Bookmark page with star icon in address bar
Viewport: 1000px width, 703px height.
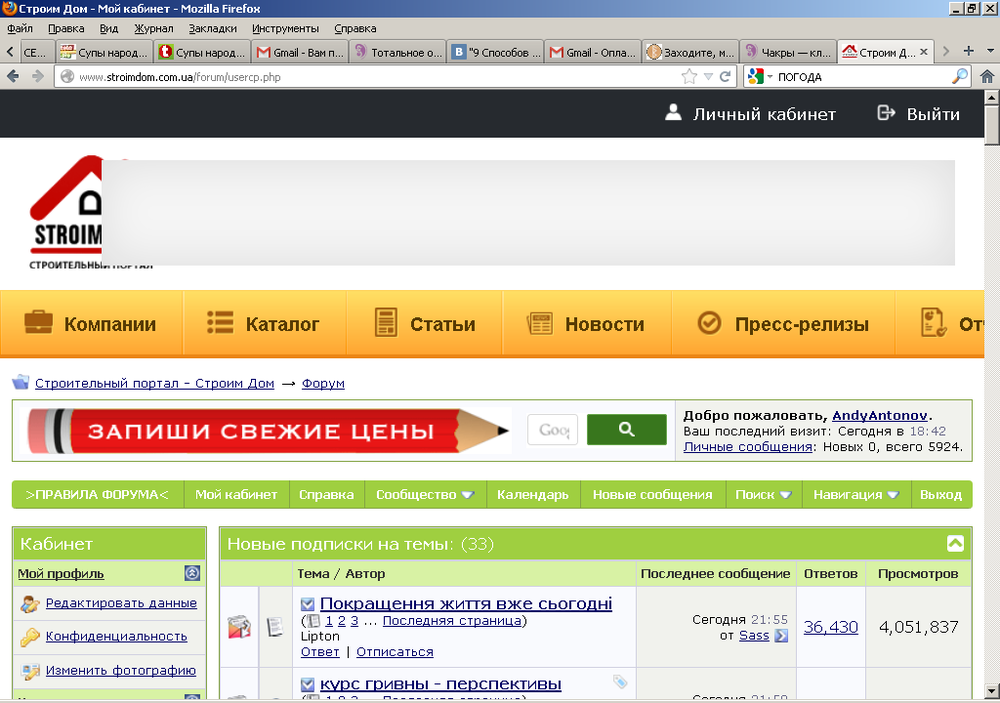(x=689, y=77)
